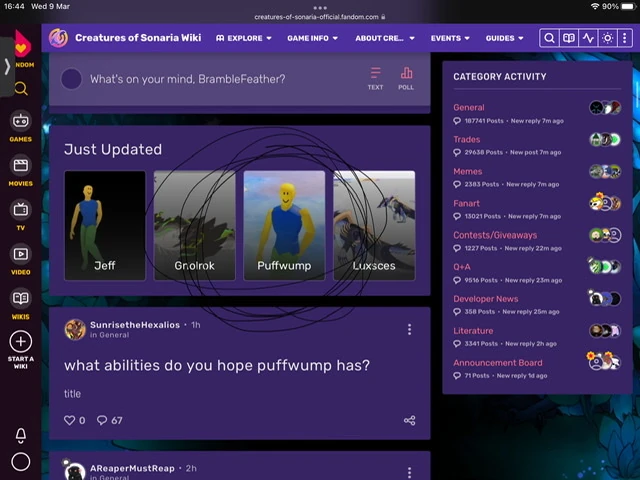
Task: Open the Literature category
Action: click(473, 331)
